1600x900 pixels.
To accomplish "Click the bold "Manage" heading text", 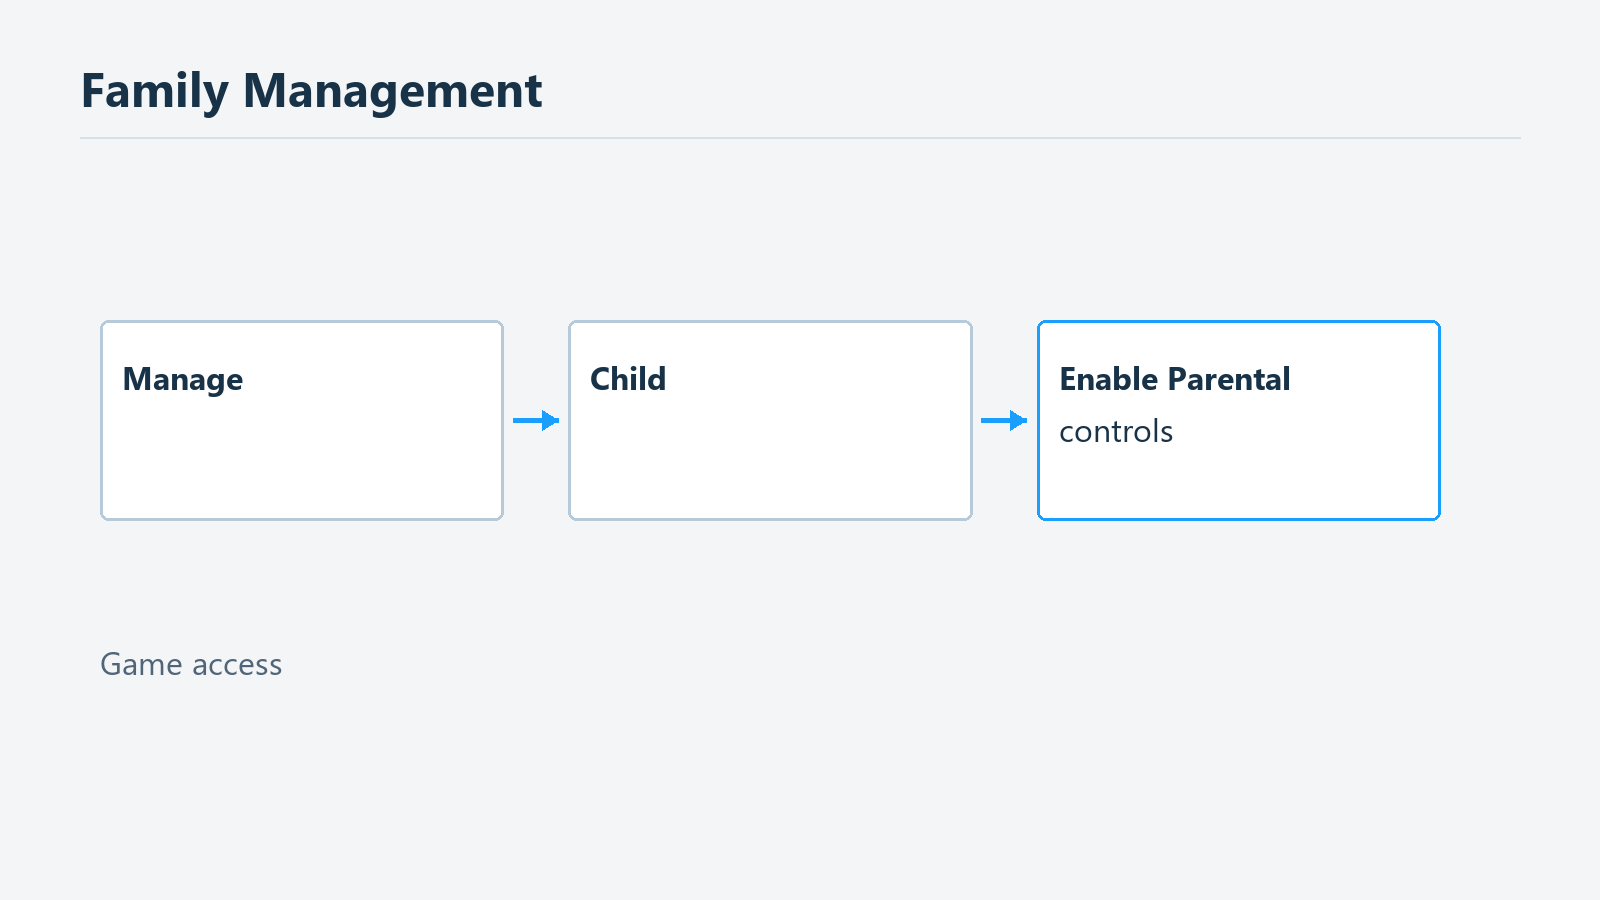I will pyautogui.click(x=183, y=380).
